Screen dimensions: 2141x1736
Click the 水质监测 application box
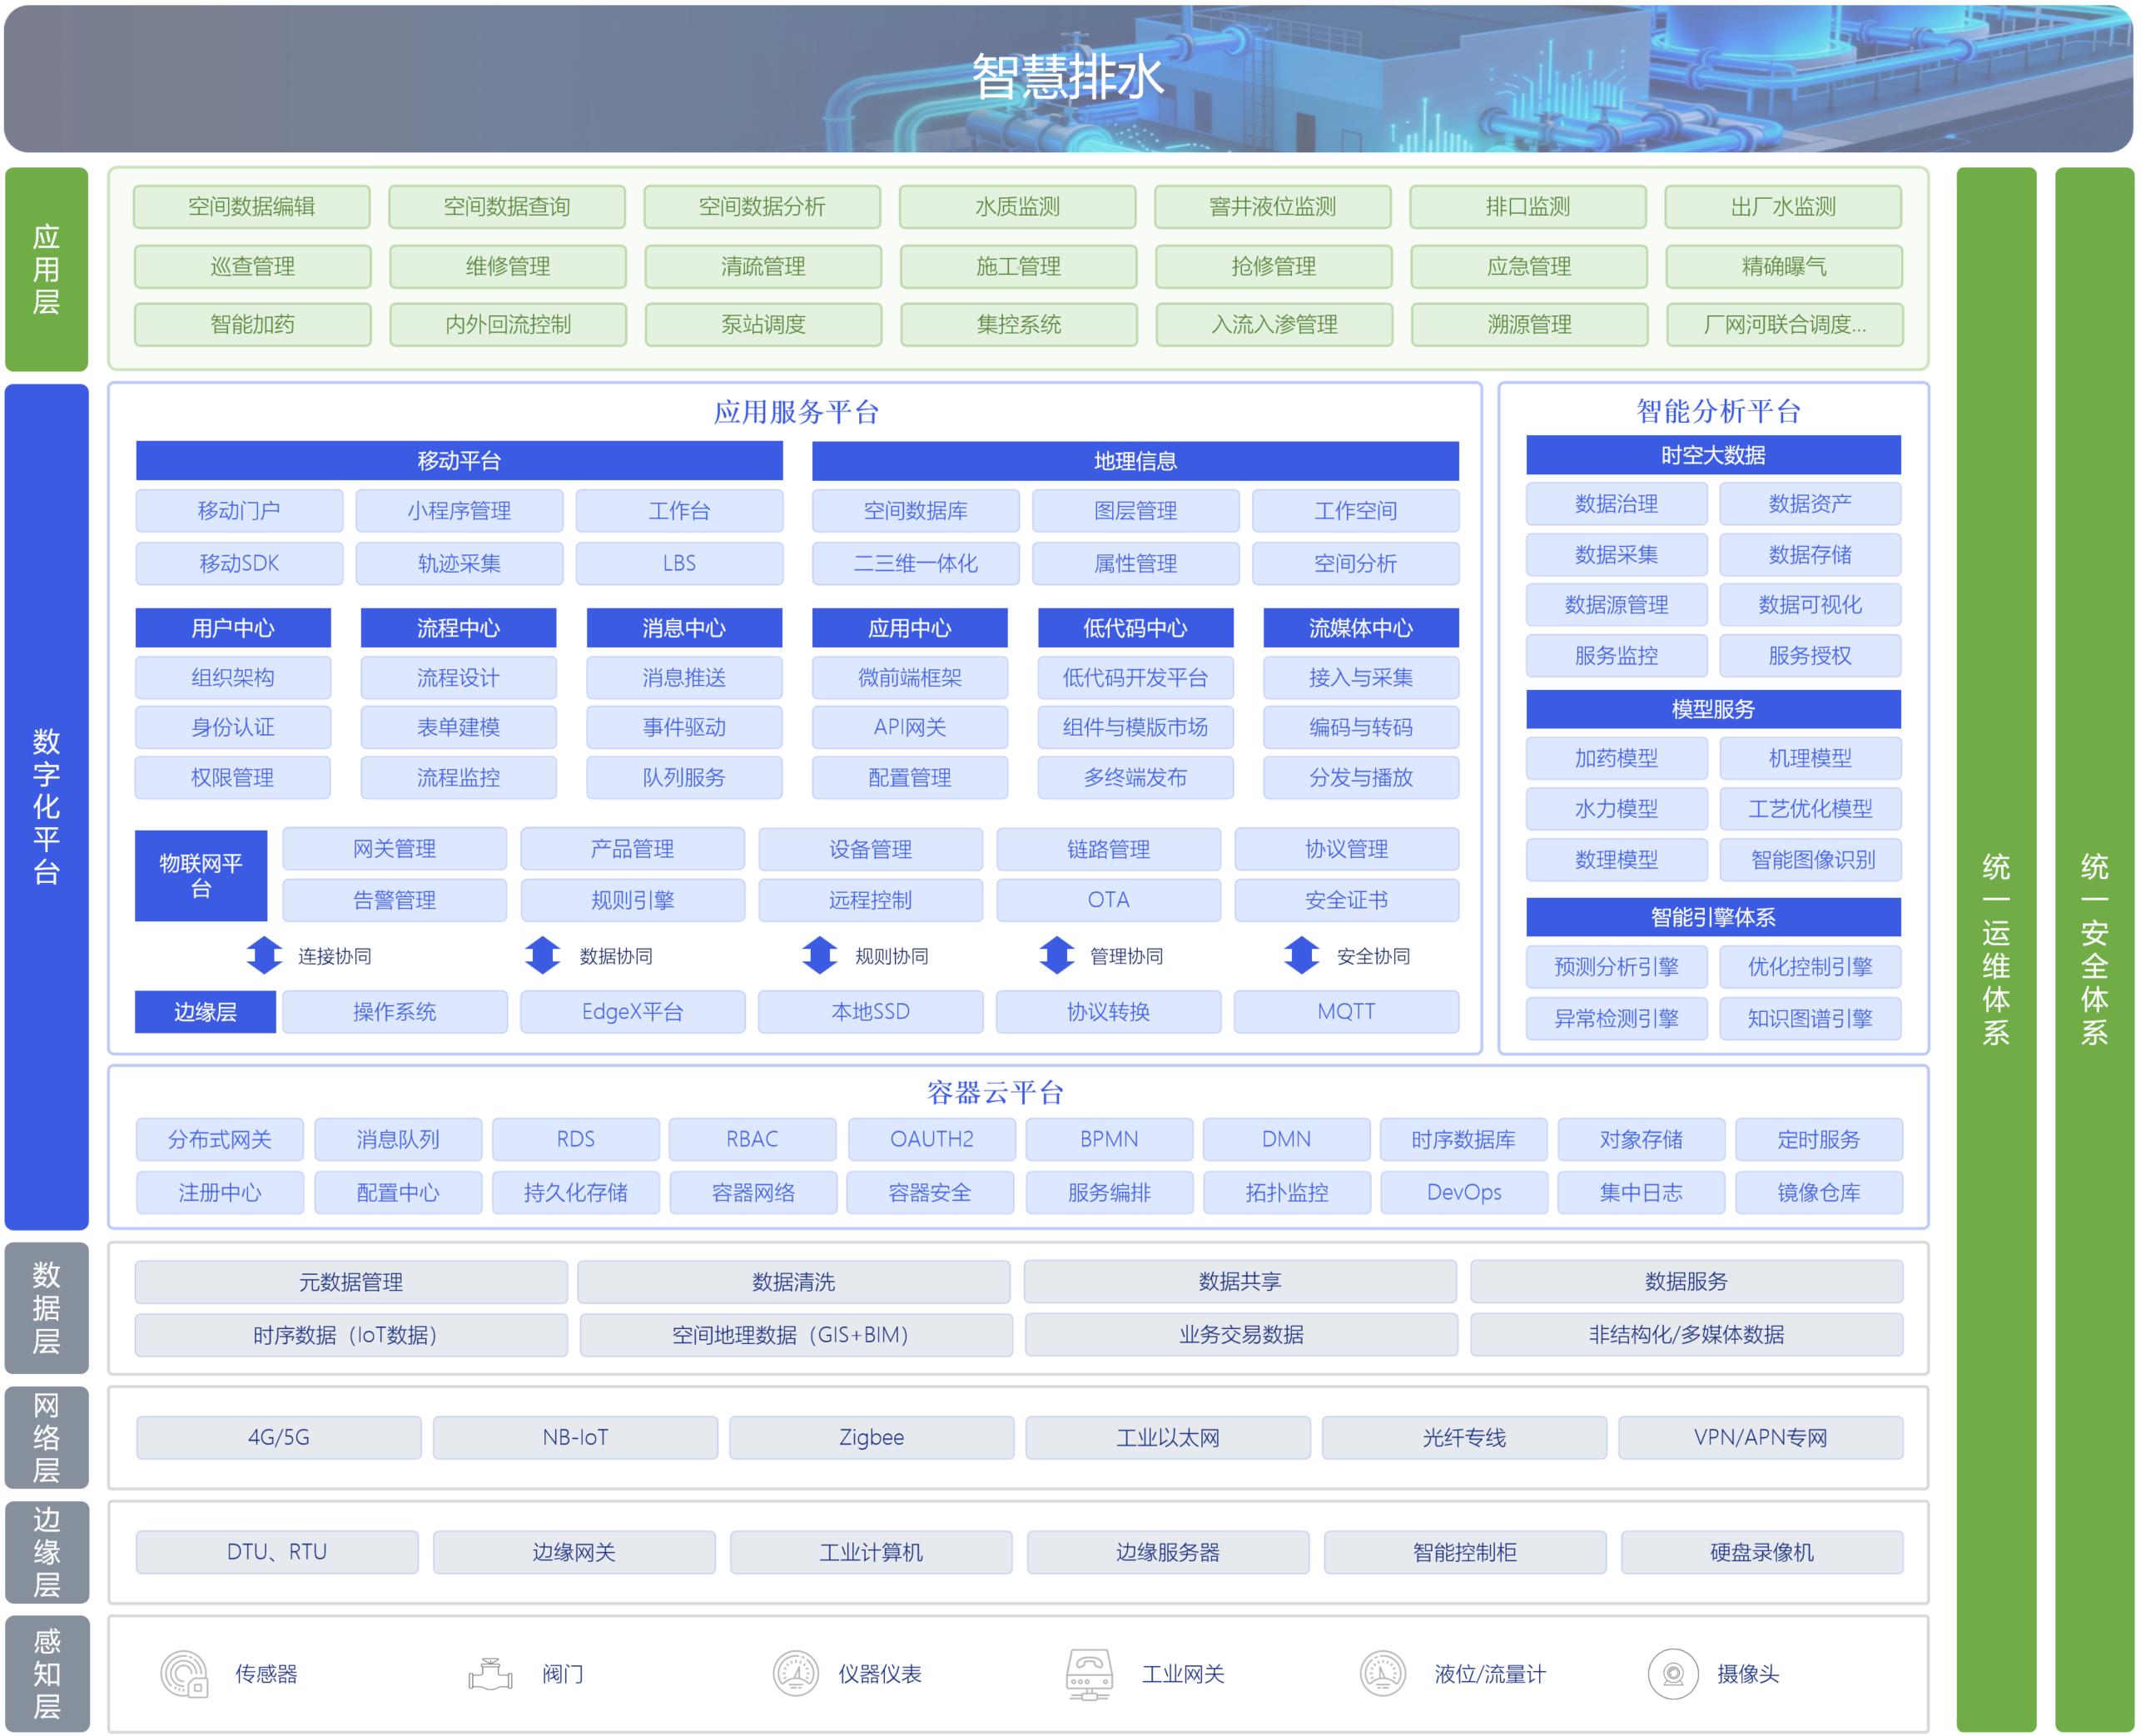(x=1017, y=207)
